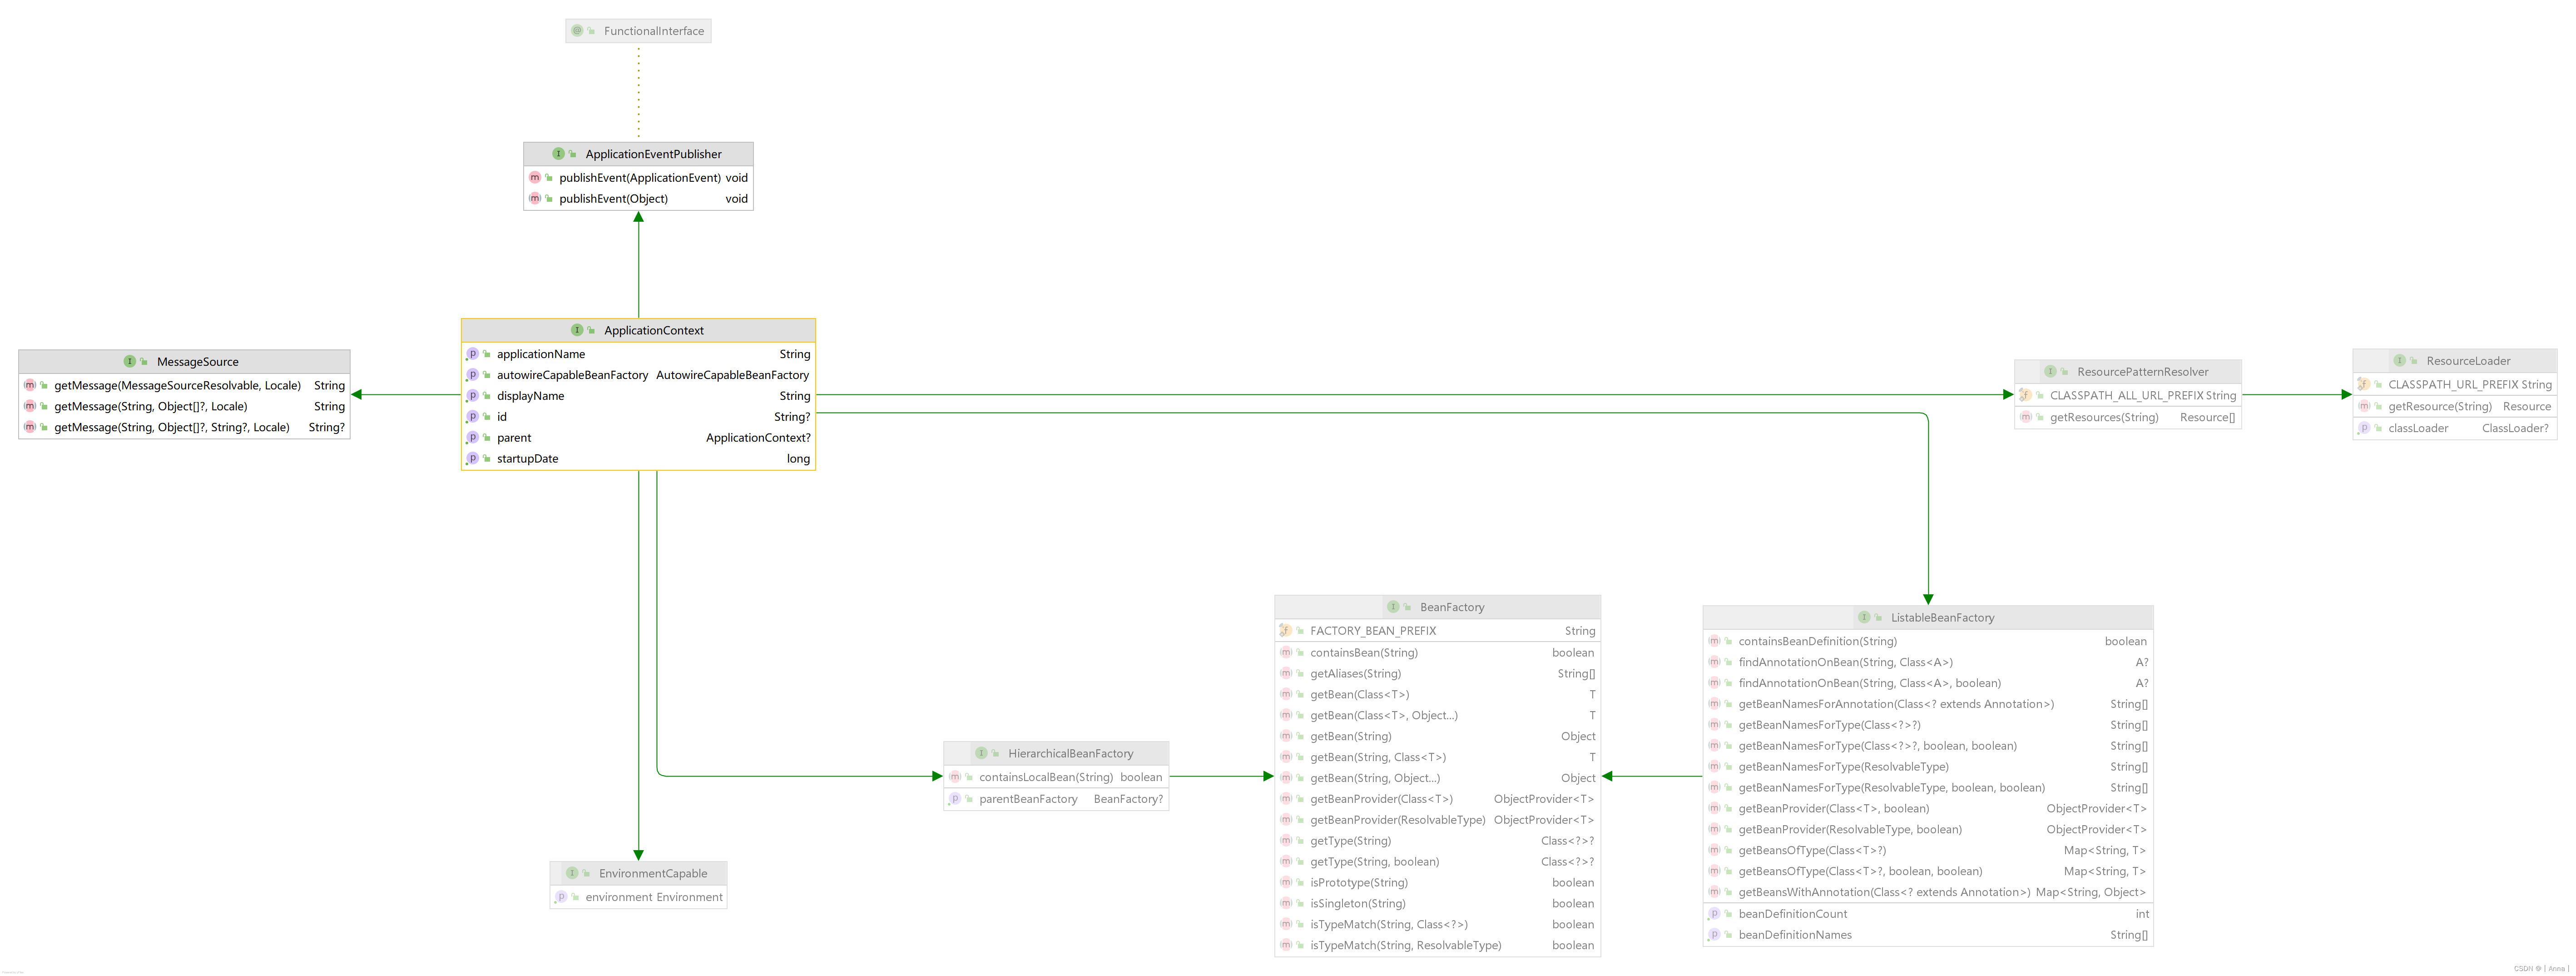Click the annotation icon beside FunctionalInterface
Image resolution: width=2576 pixels, height=976 pixels.
[577, 31]
